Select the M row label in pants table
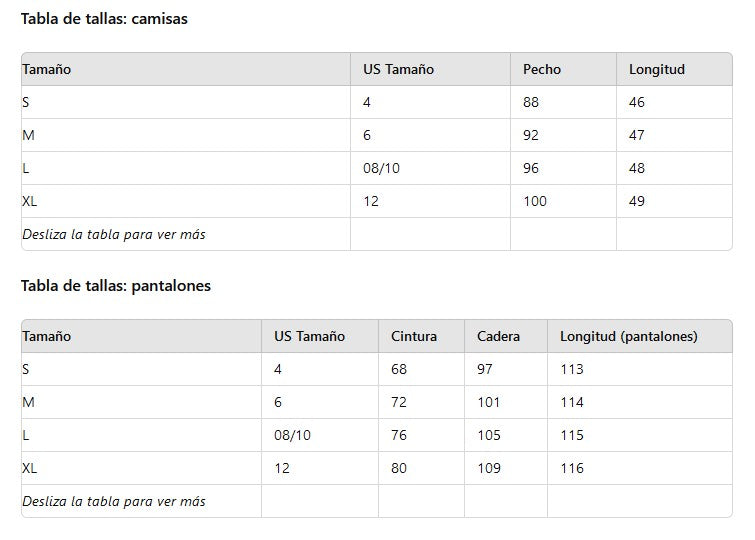Viewport: 755px width, 540px height. (x=28, y=403)
